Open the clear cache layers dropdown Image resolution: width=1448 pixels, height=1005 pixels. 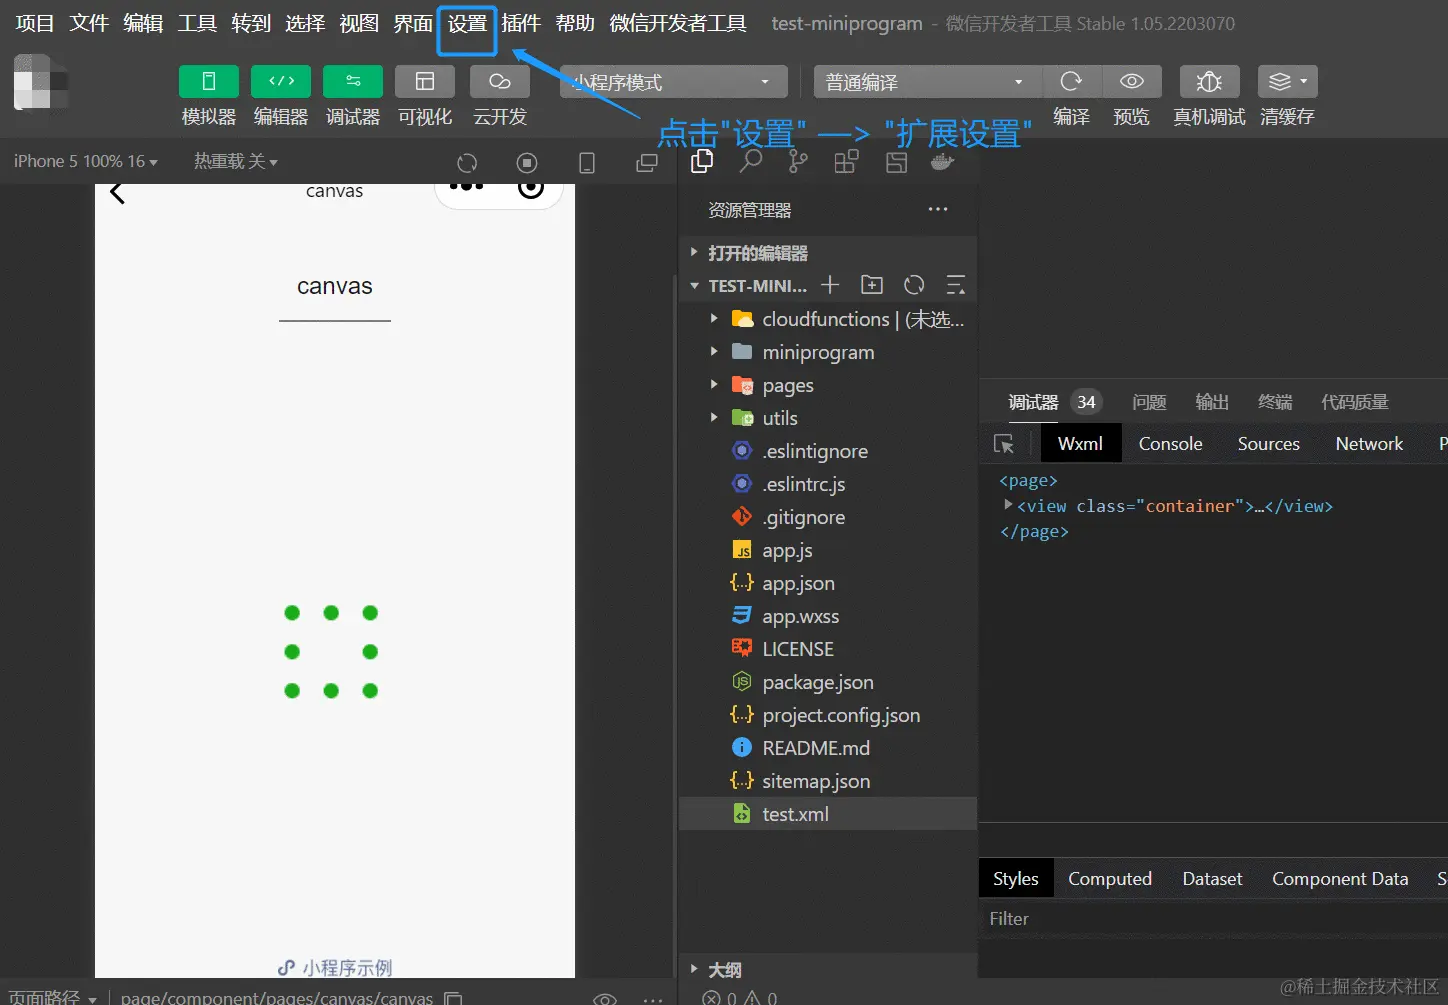(1287, 81)
